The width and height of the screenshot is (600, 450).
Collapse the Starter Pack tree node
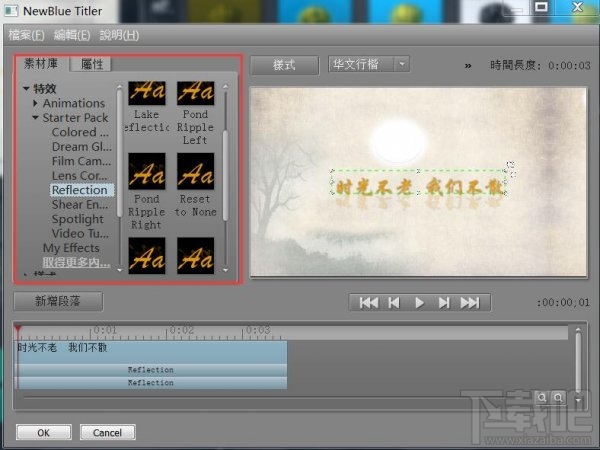[35, 117]
